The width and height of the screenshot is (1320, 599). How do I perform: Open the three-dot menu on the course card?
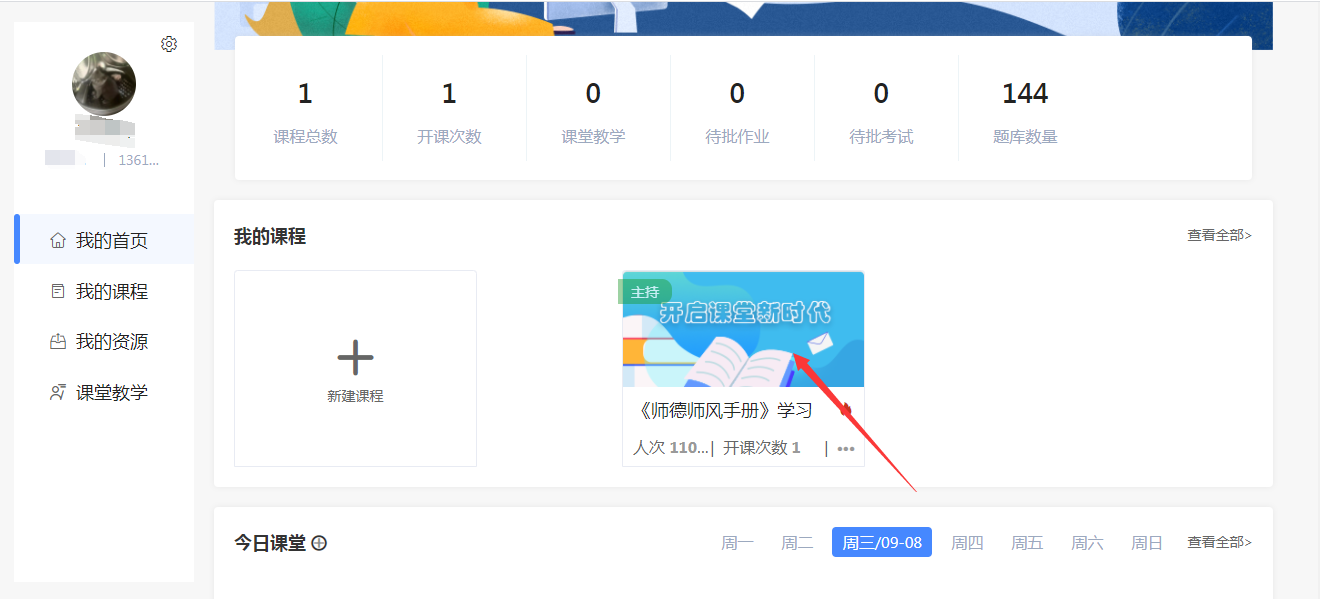click(x=846, y=449)
